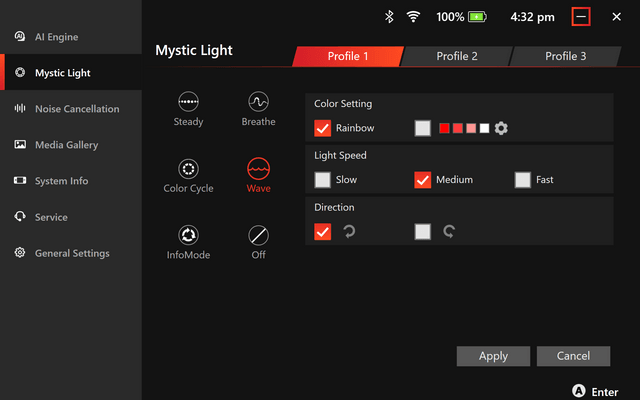Open the Service sidebar entry
This screenshot has height=400, width=640.
[71, 216]
